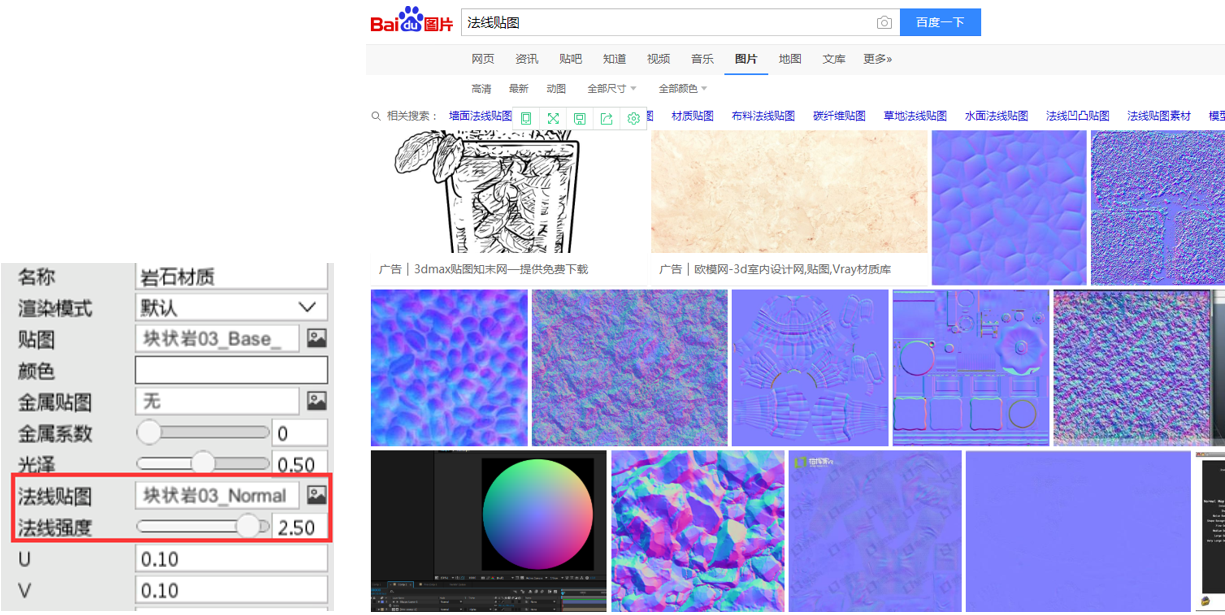Viewport: 1225px width, 615px height.
Task: Click the 法线贴图 field 块状岩03_Normal
Action: click(217, 495)
